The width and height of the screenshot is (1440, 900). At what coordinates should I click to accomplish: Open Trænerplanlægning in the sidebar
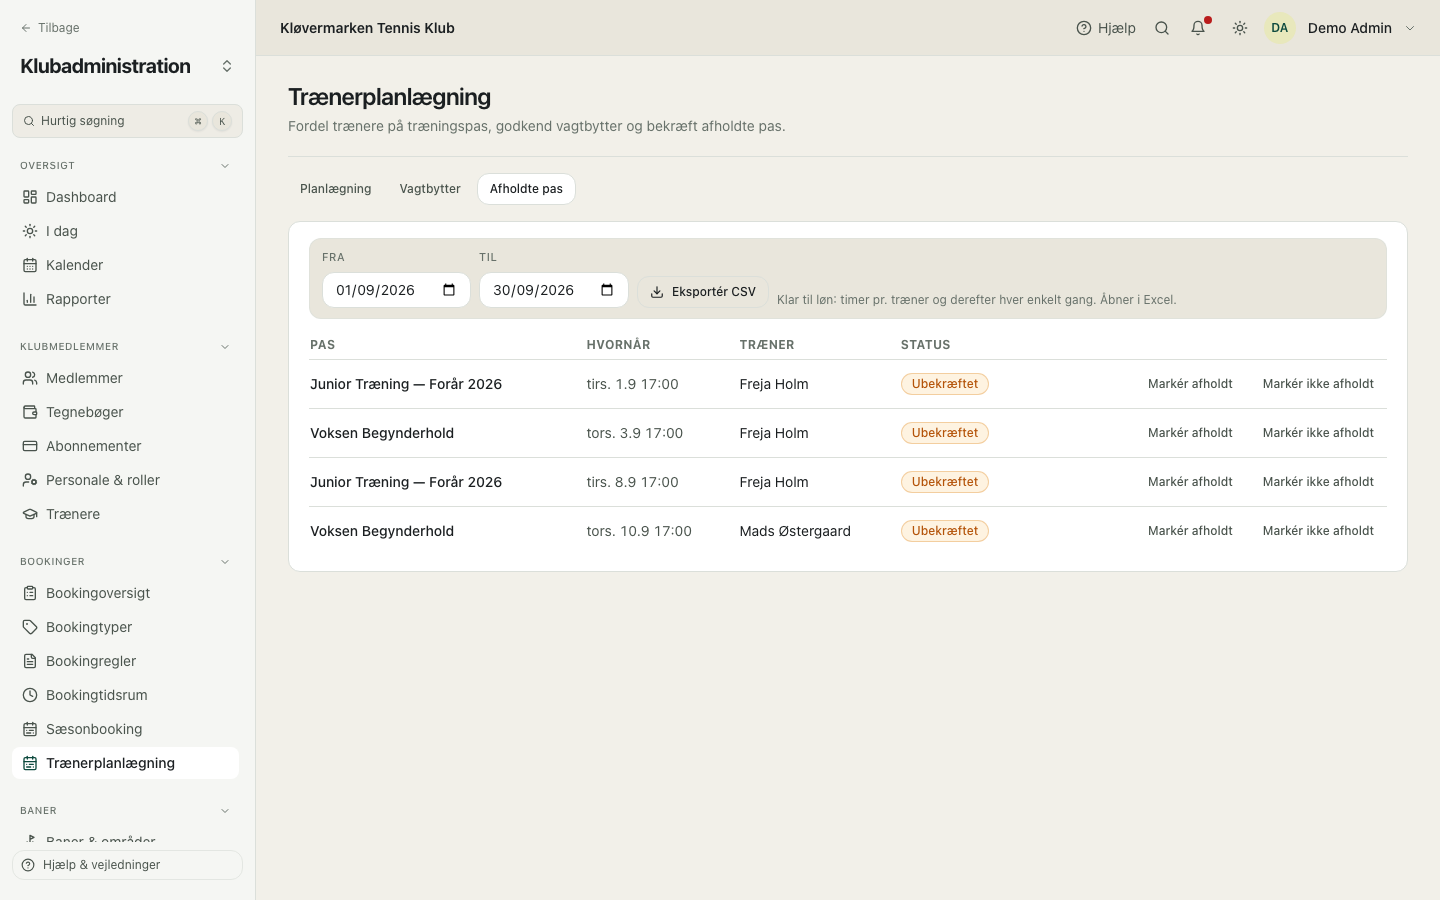pos(126,763)
